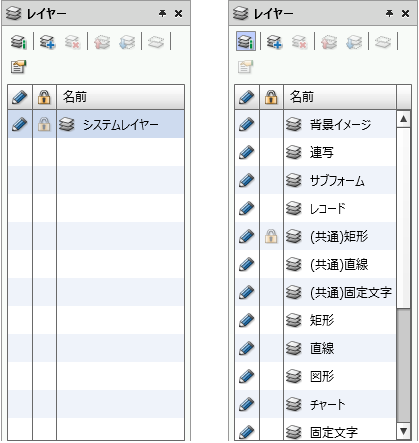Click add layer icon in left panel
Image resolution: width=419 pixels, height=443 pixels.
point(47,42)
